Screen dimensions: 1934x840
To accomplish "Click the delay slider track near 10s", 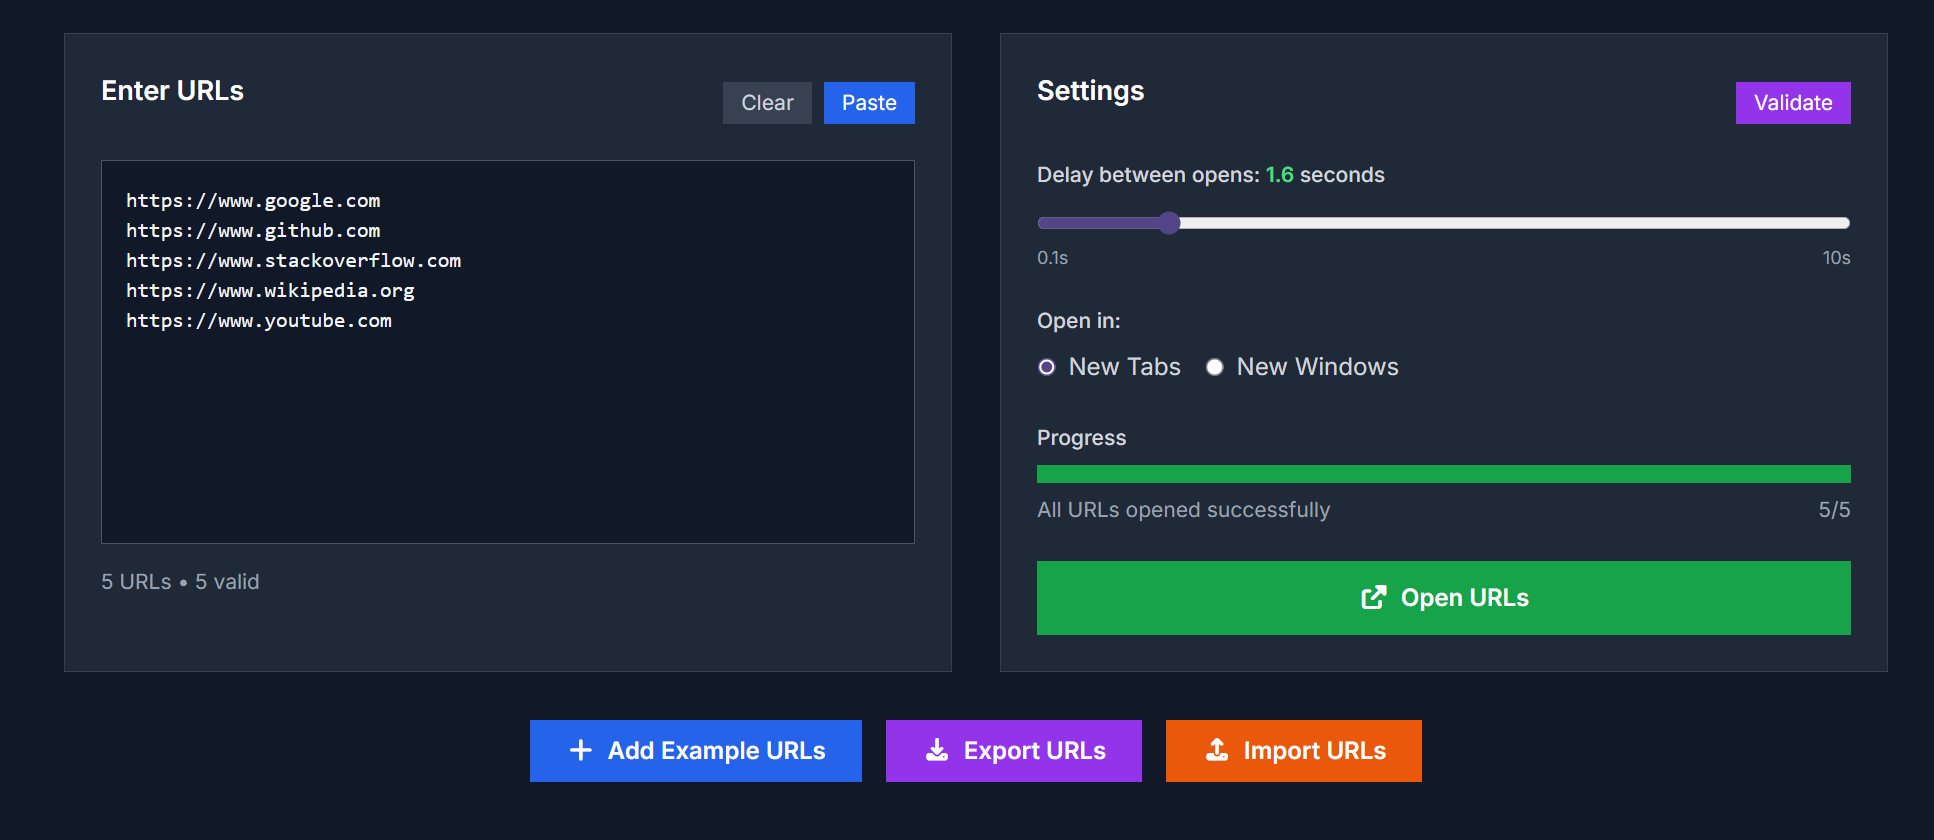I will [1820, 223].
